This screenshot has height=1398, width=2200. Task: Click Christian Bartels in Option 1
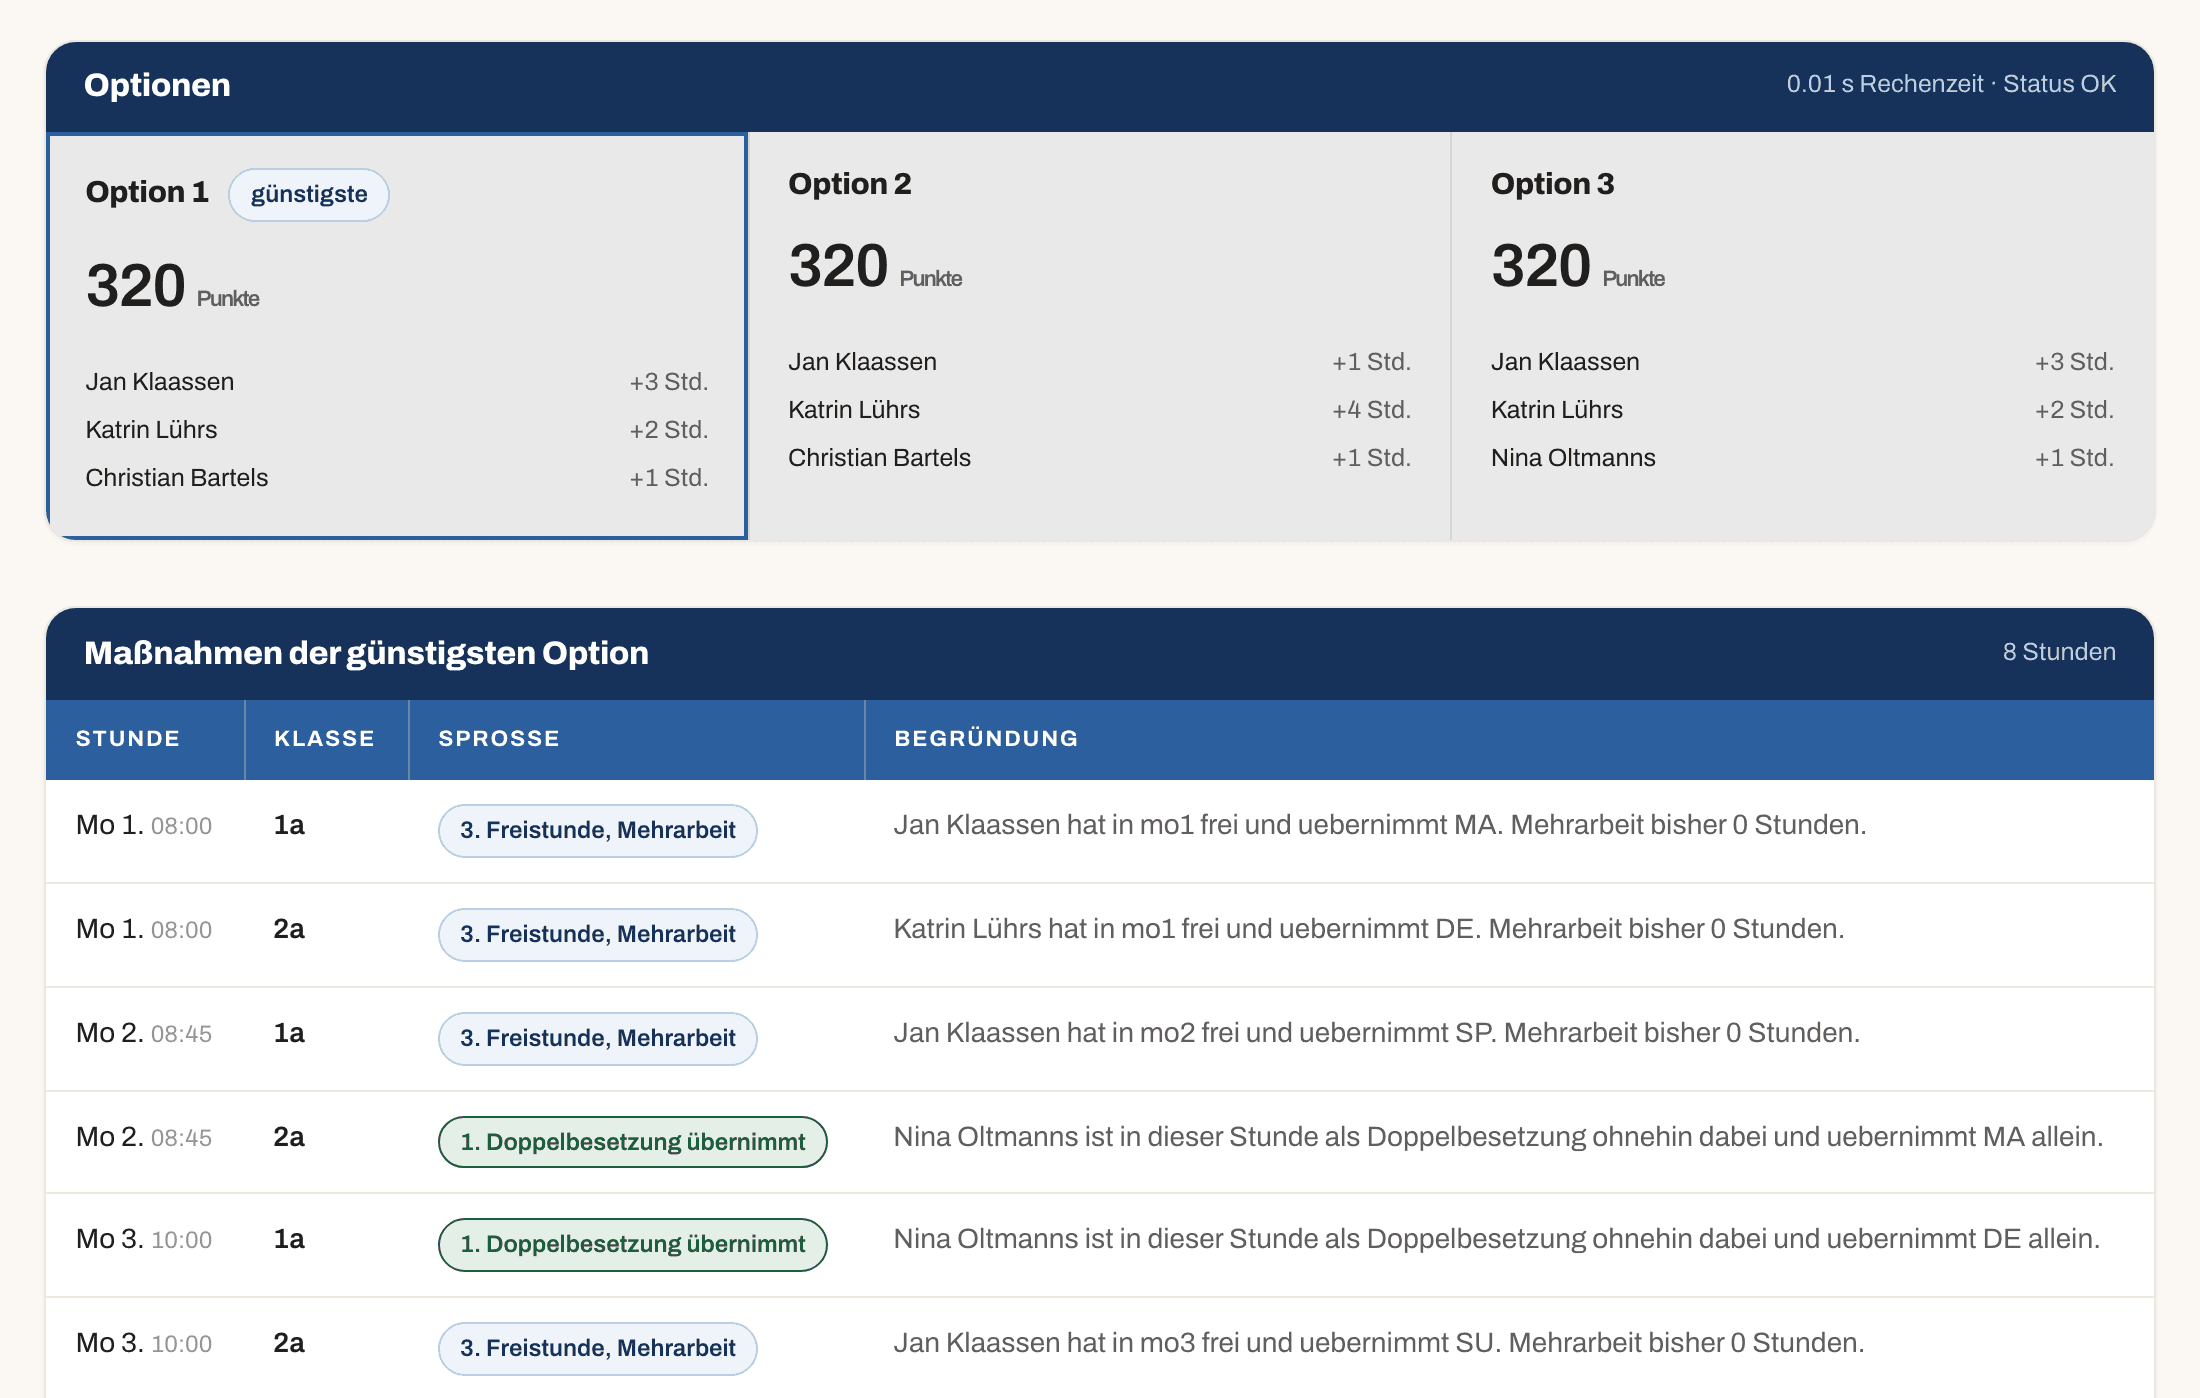click(177, 478)
